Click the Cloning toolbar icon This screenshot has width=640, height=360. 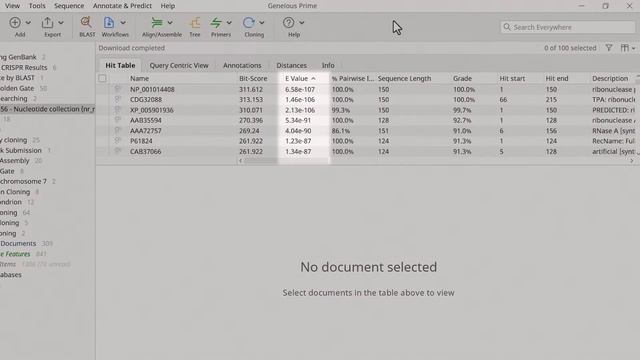249,23
